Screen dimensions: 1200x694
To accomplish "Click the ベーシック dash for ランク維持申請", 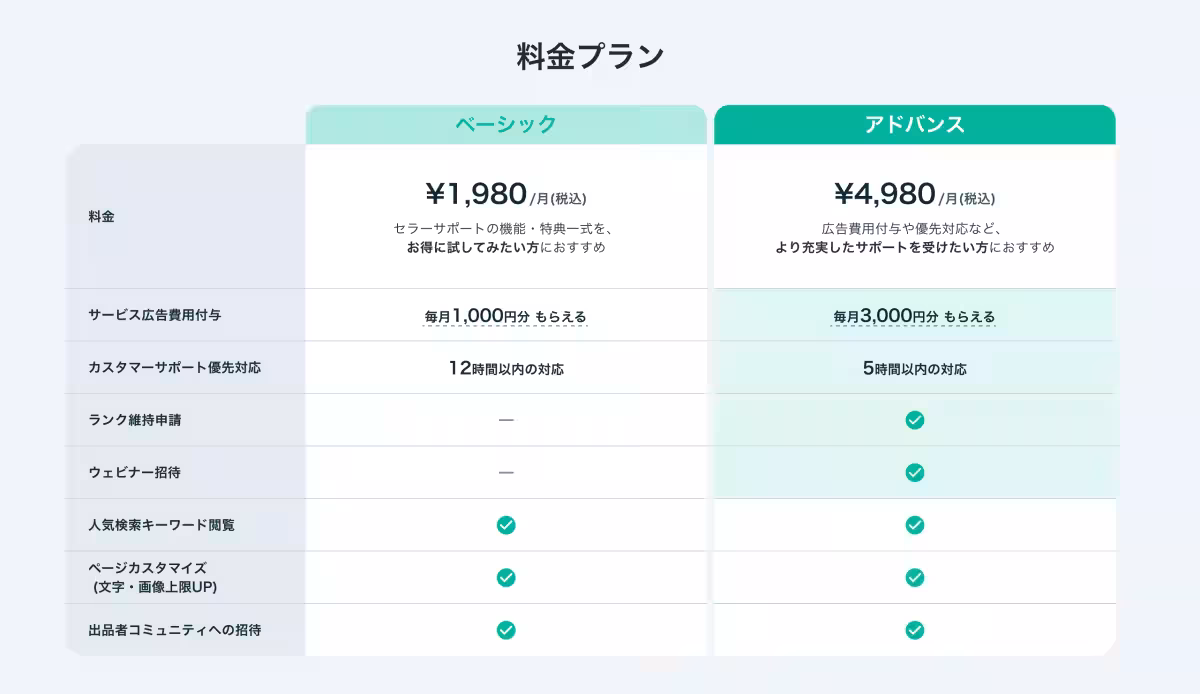I will [506, 420].
